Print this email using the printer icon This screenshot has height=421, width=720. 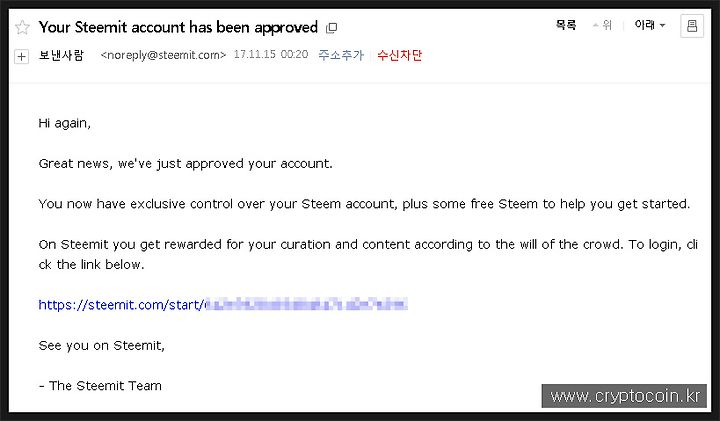click(x=692, y=26)
